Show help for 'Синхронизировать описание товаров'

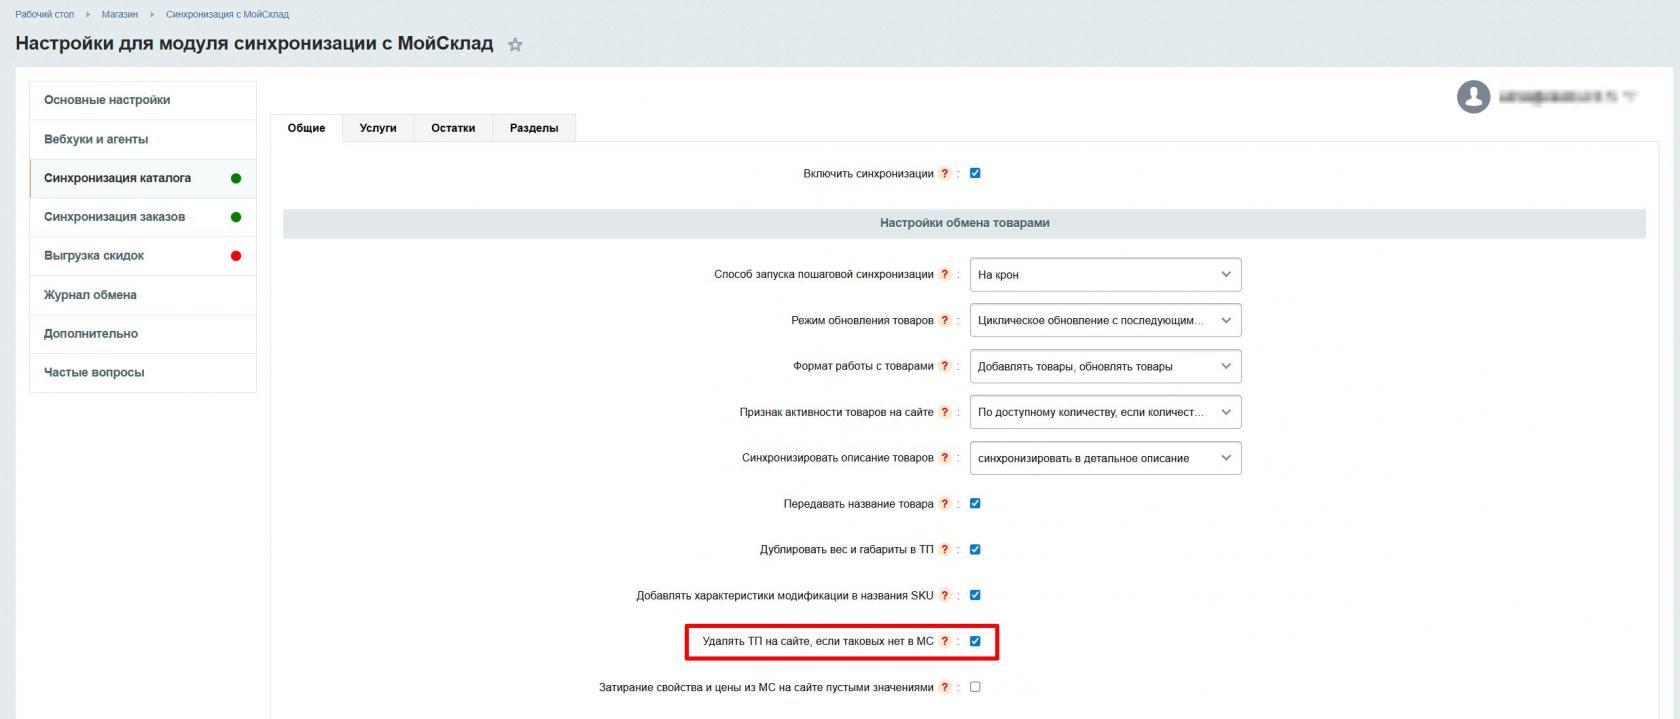pyautogui.click(x=945, y=458)
